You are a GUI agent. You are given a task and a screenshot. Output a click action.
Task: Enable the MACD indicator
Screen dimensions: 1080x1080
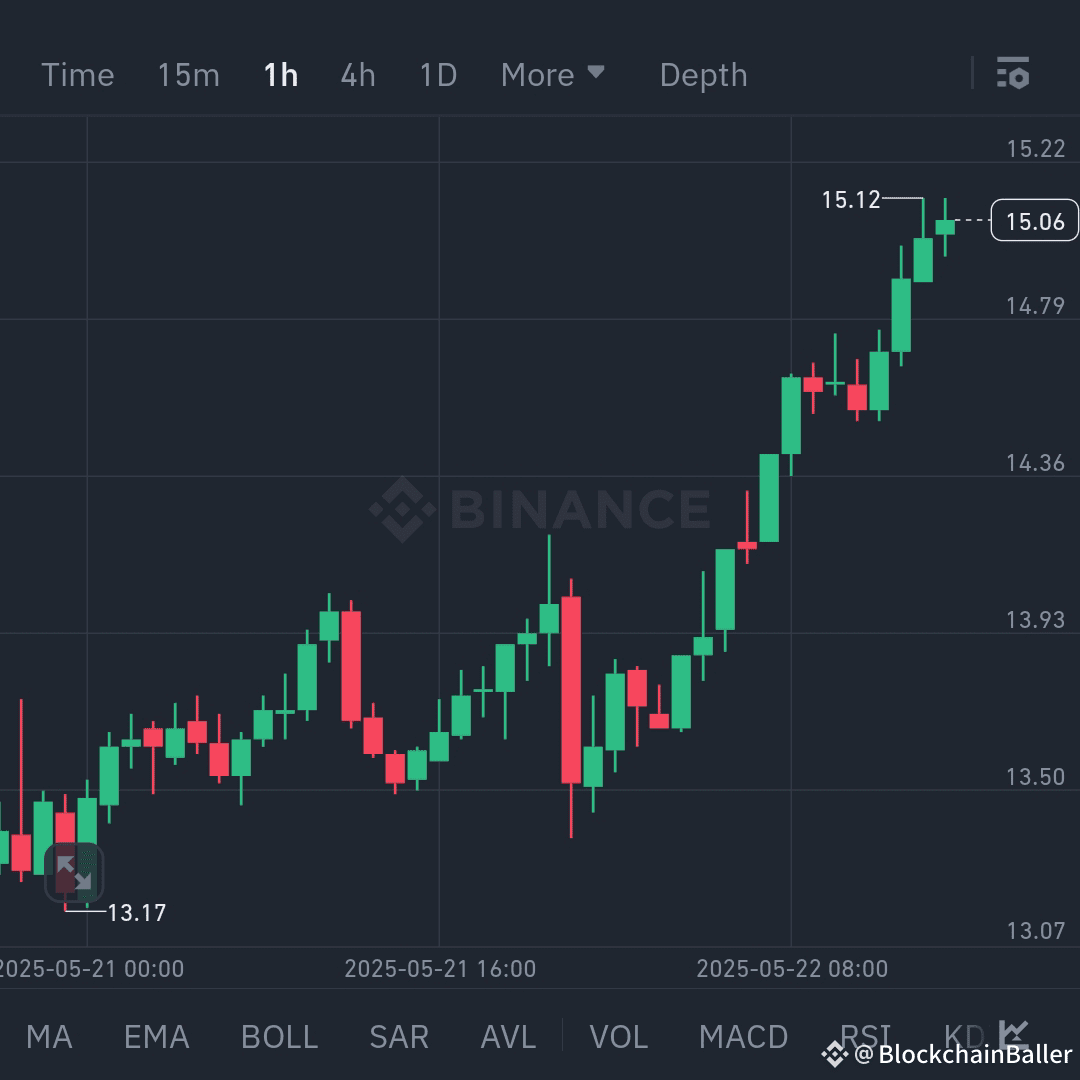click(744, 1037)
